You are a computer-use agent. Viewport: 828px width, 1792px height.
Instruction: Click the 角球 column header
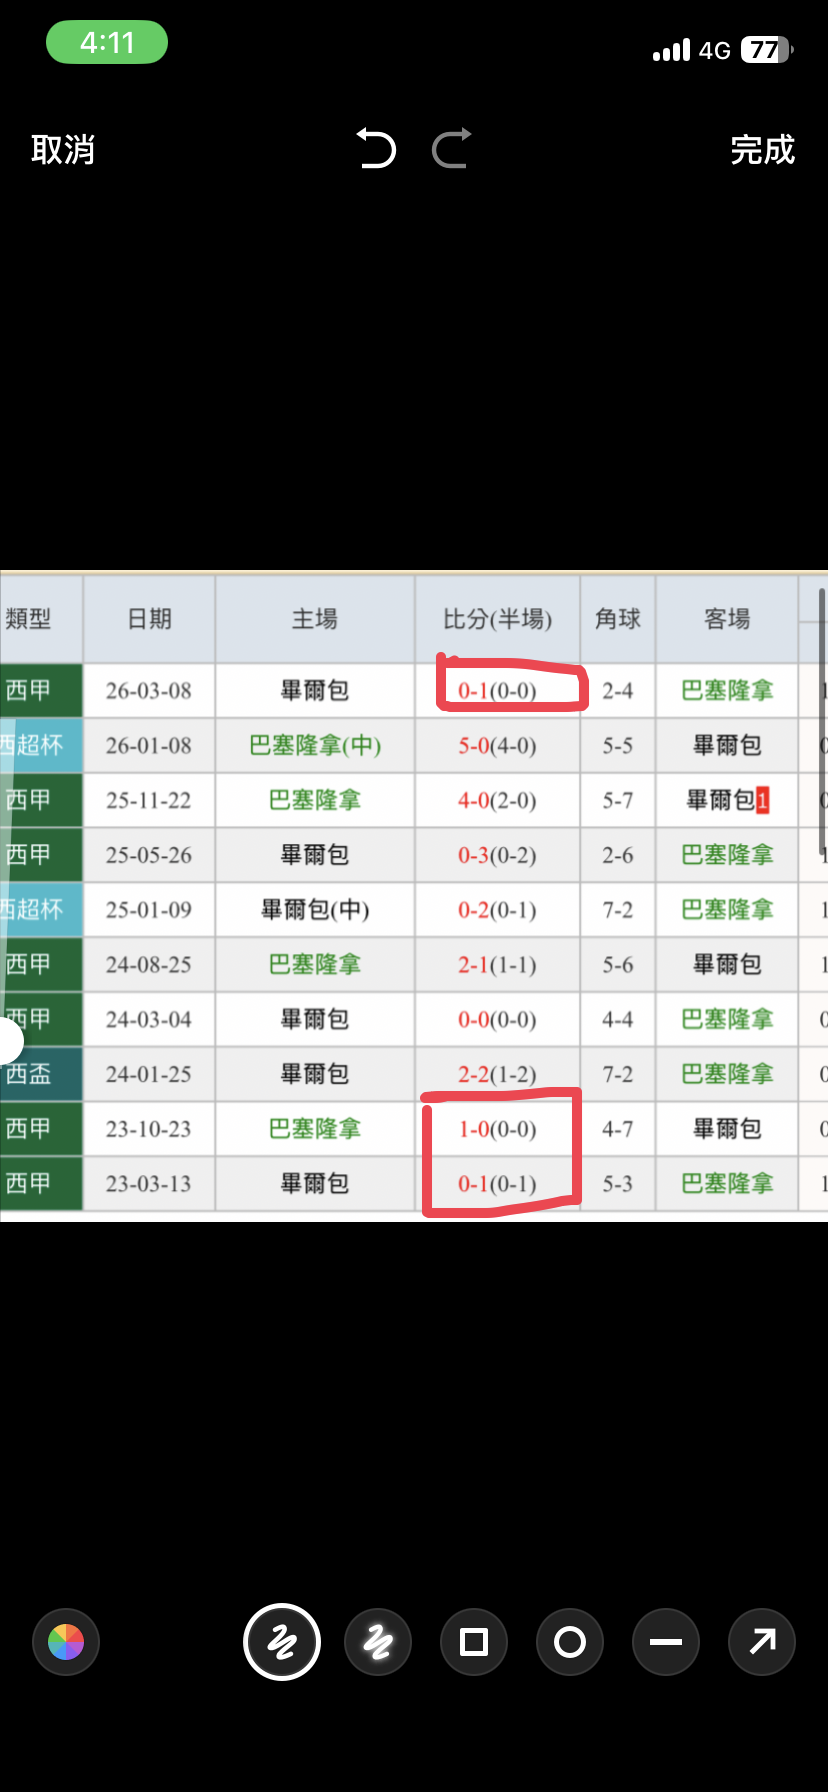pos(617,619)
